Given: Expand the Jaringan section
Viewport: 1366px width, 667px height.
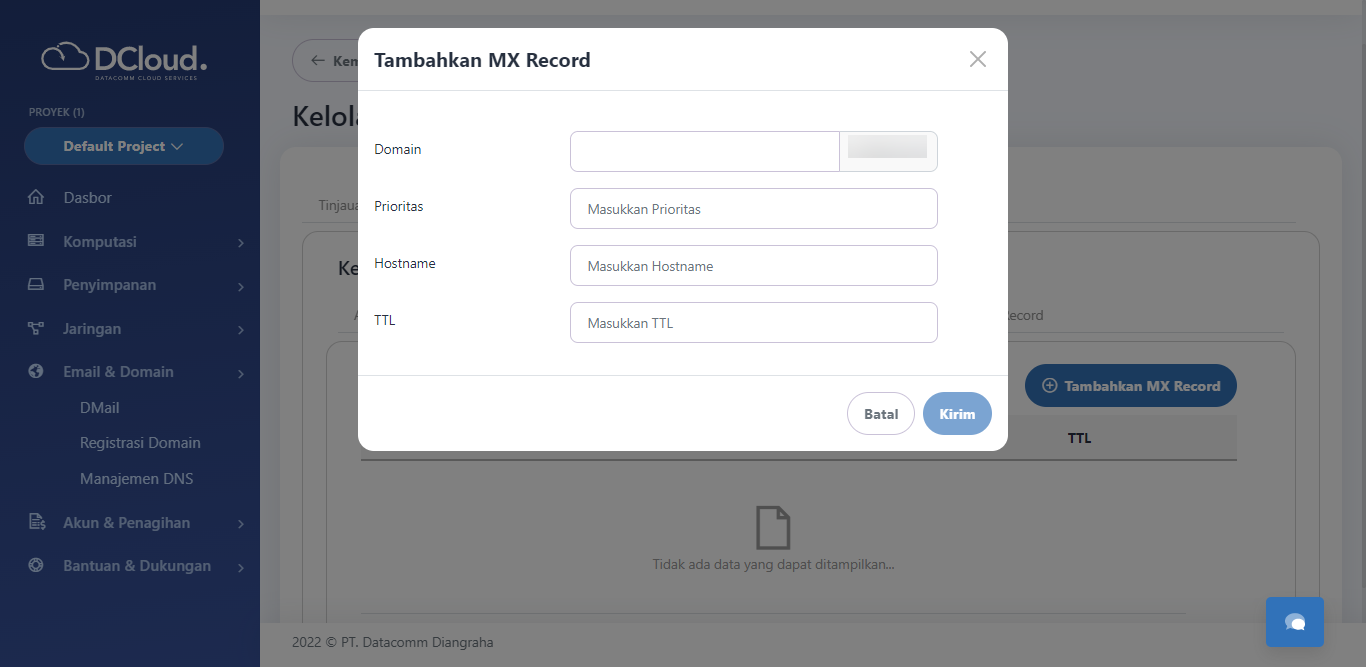Looking at the screenshot, I should [x=240, y=328].
